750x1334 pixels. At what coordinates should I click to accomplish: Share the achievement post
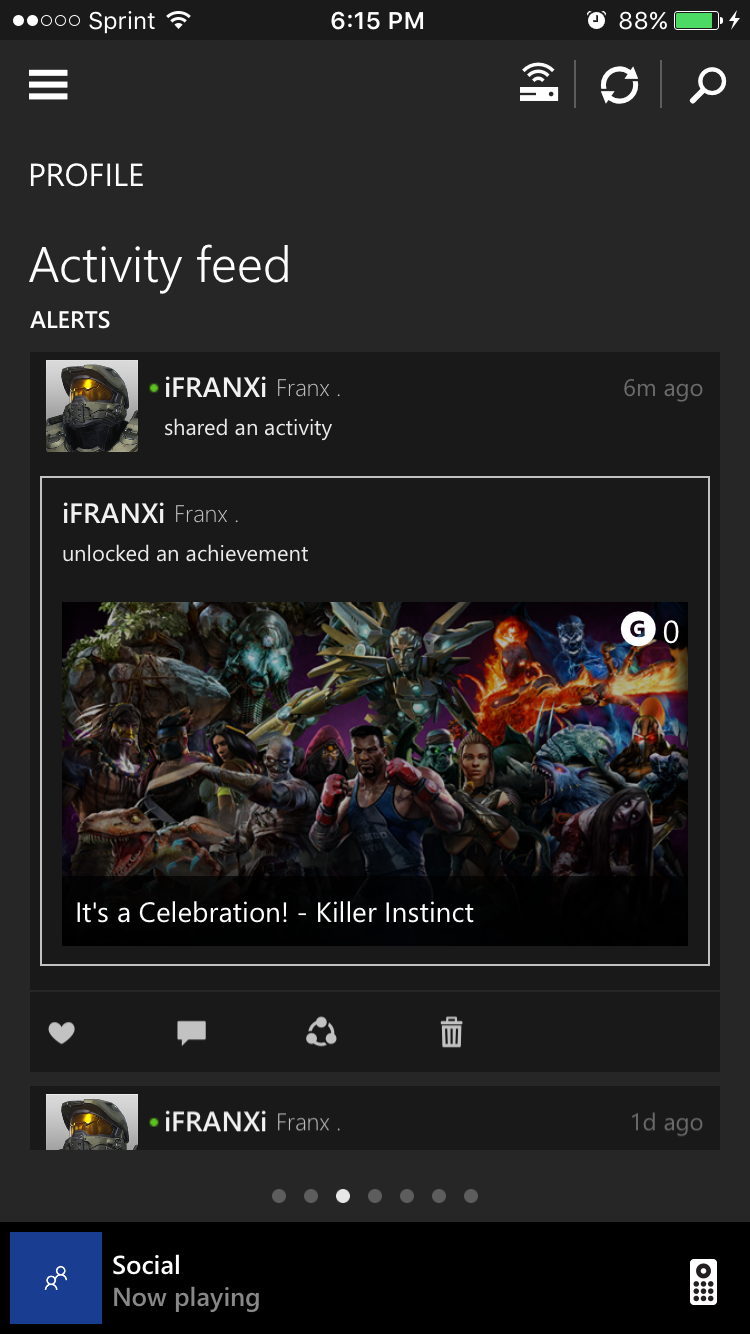click(x=321, y=1032)
